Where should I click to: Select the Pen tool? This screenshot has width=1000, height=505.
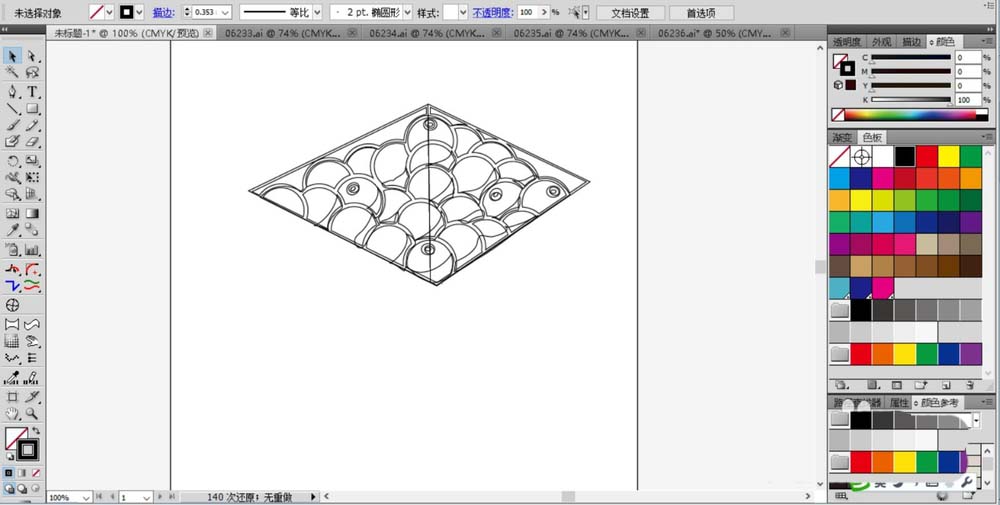(x=13, y=91)
